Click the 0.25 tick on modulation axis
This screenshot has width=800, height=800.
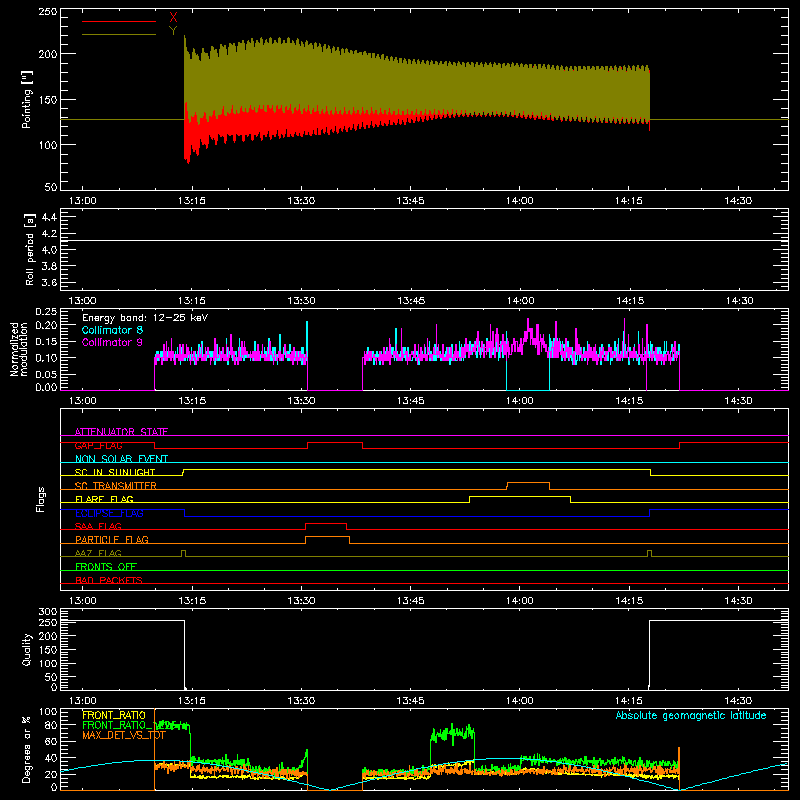point(46,312)
